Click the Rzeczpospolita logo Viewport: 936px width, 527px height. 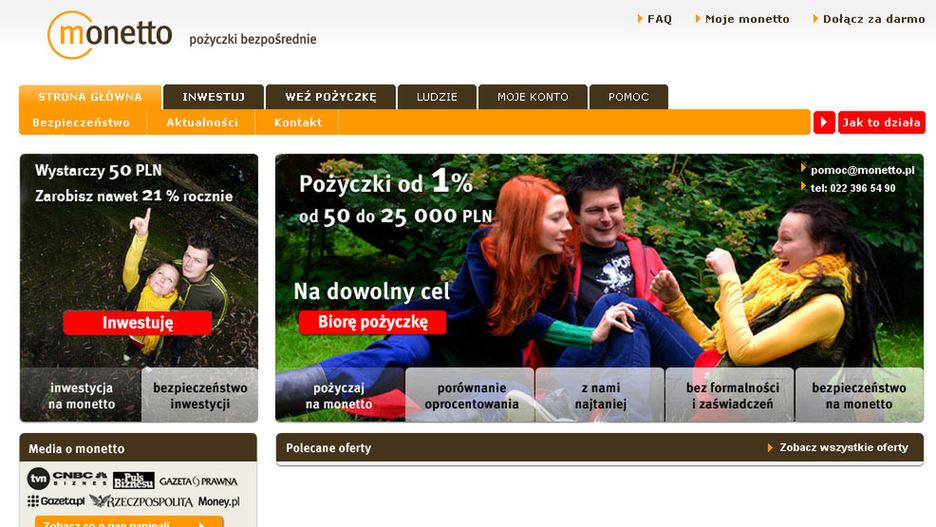pos(141,501)
